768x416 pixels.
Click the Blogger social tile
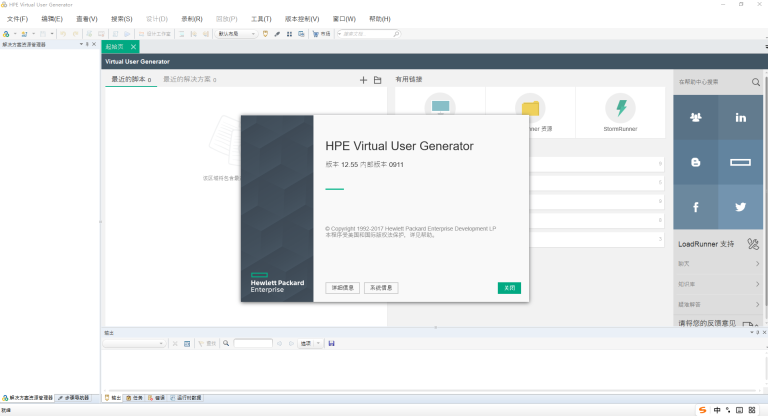[x=695, y=162]
